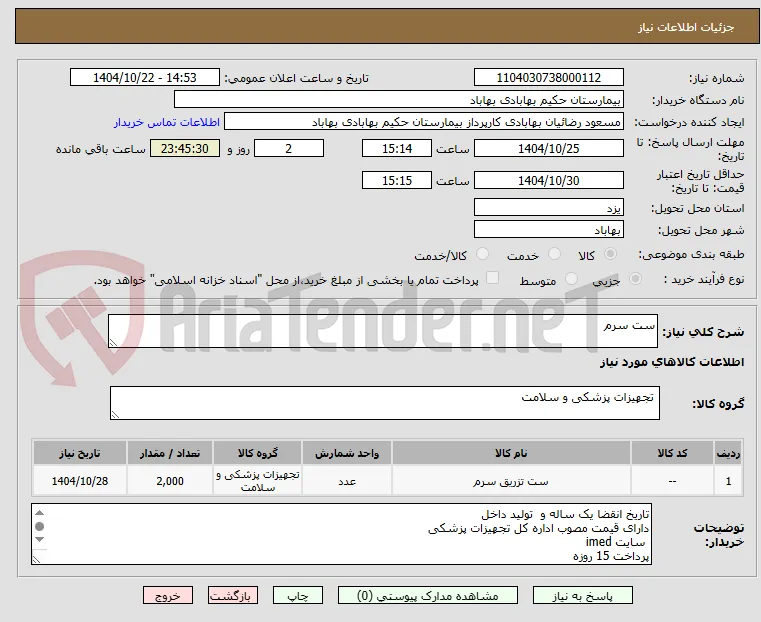Image resolution: width=761 pixels, height=622 pixels.
Task: Click the validity time field 15:15
Action: click(x=397, y=180)
